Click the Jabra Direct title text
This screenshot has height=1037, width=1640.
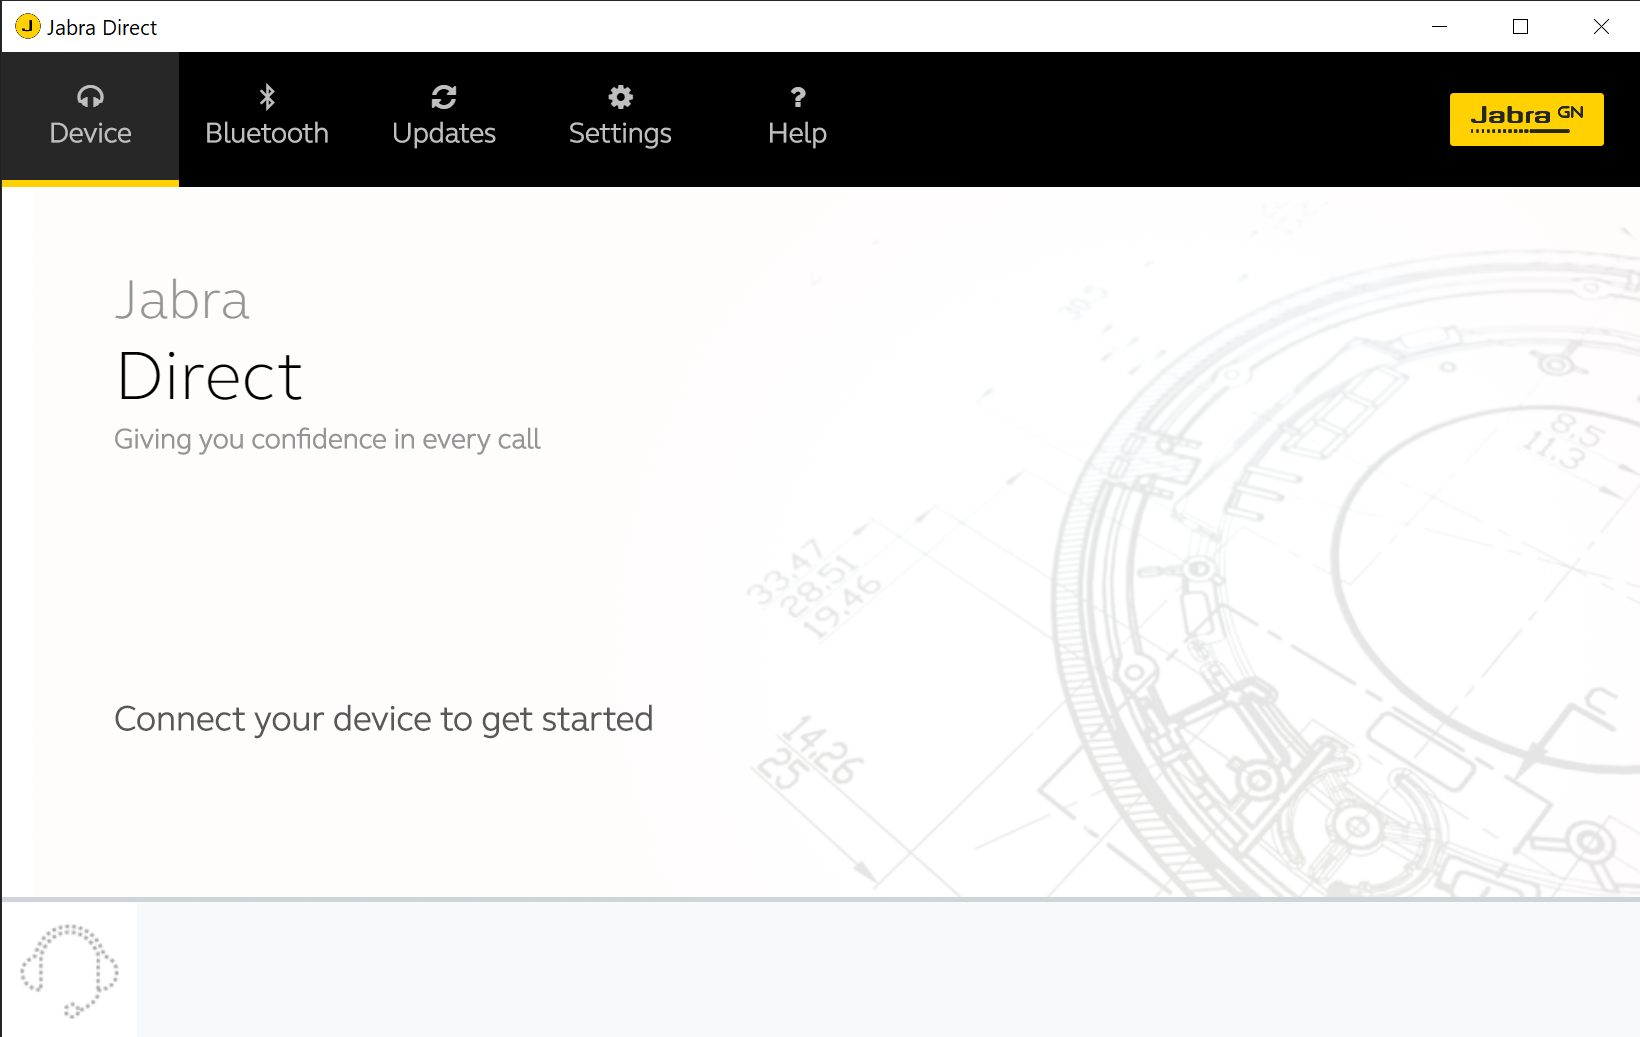pos(102,27)
